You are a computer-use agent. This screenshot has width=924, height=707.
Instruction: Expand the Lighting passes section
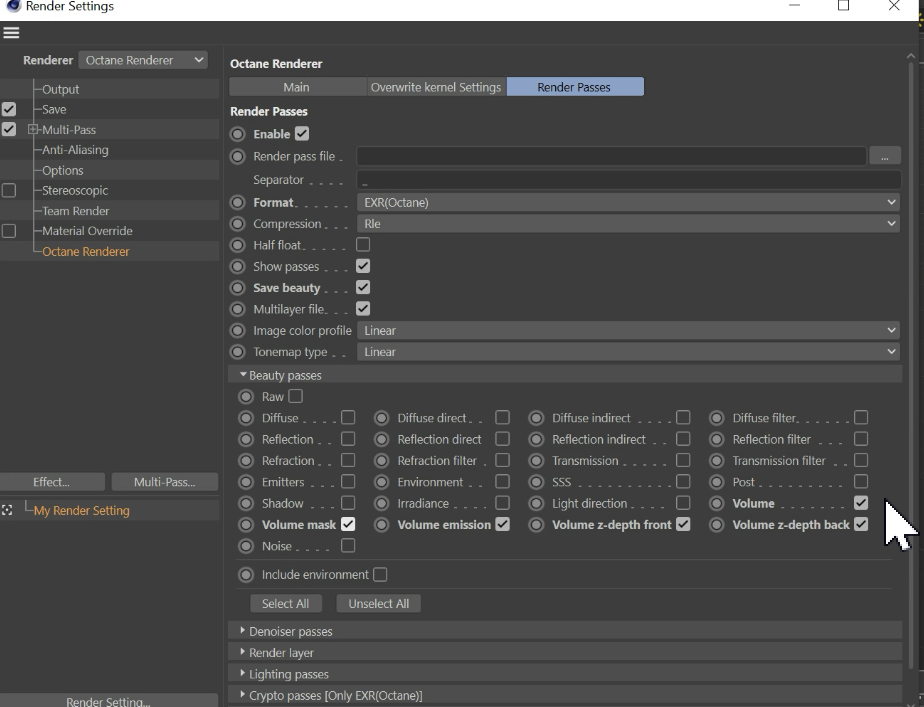coord(242,673)
